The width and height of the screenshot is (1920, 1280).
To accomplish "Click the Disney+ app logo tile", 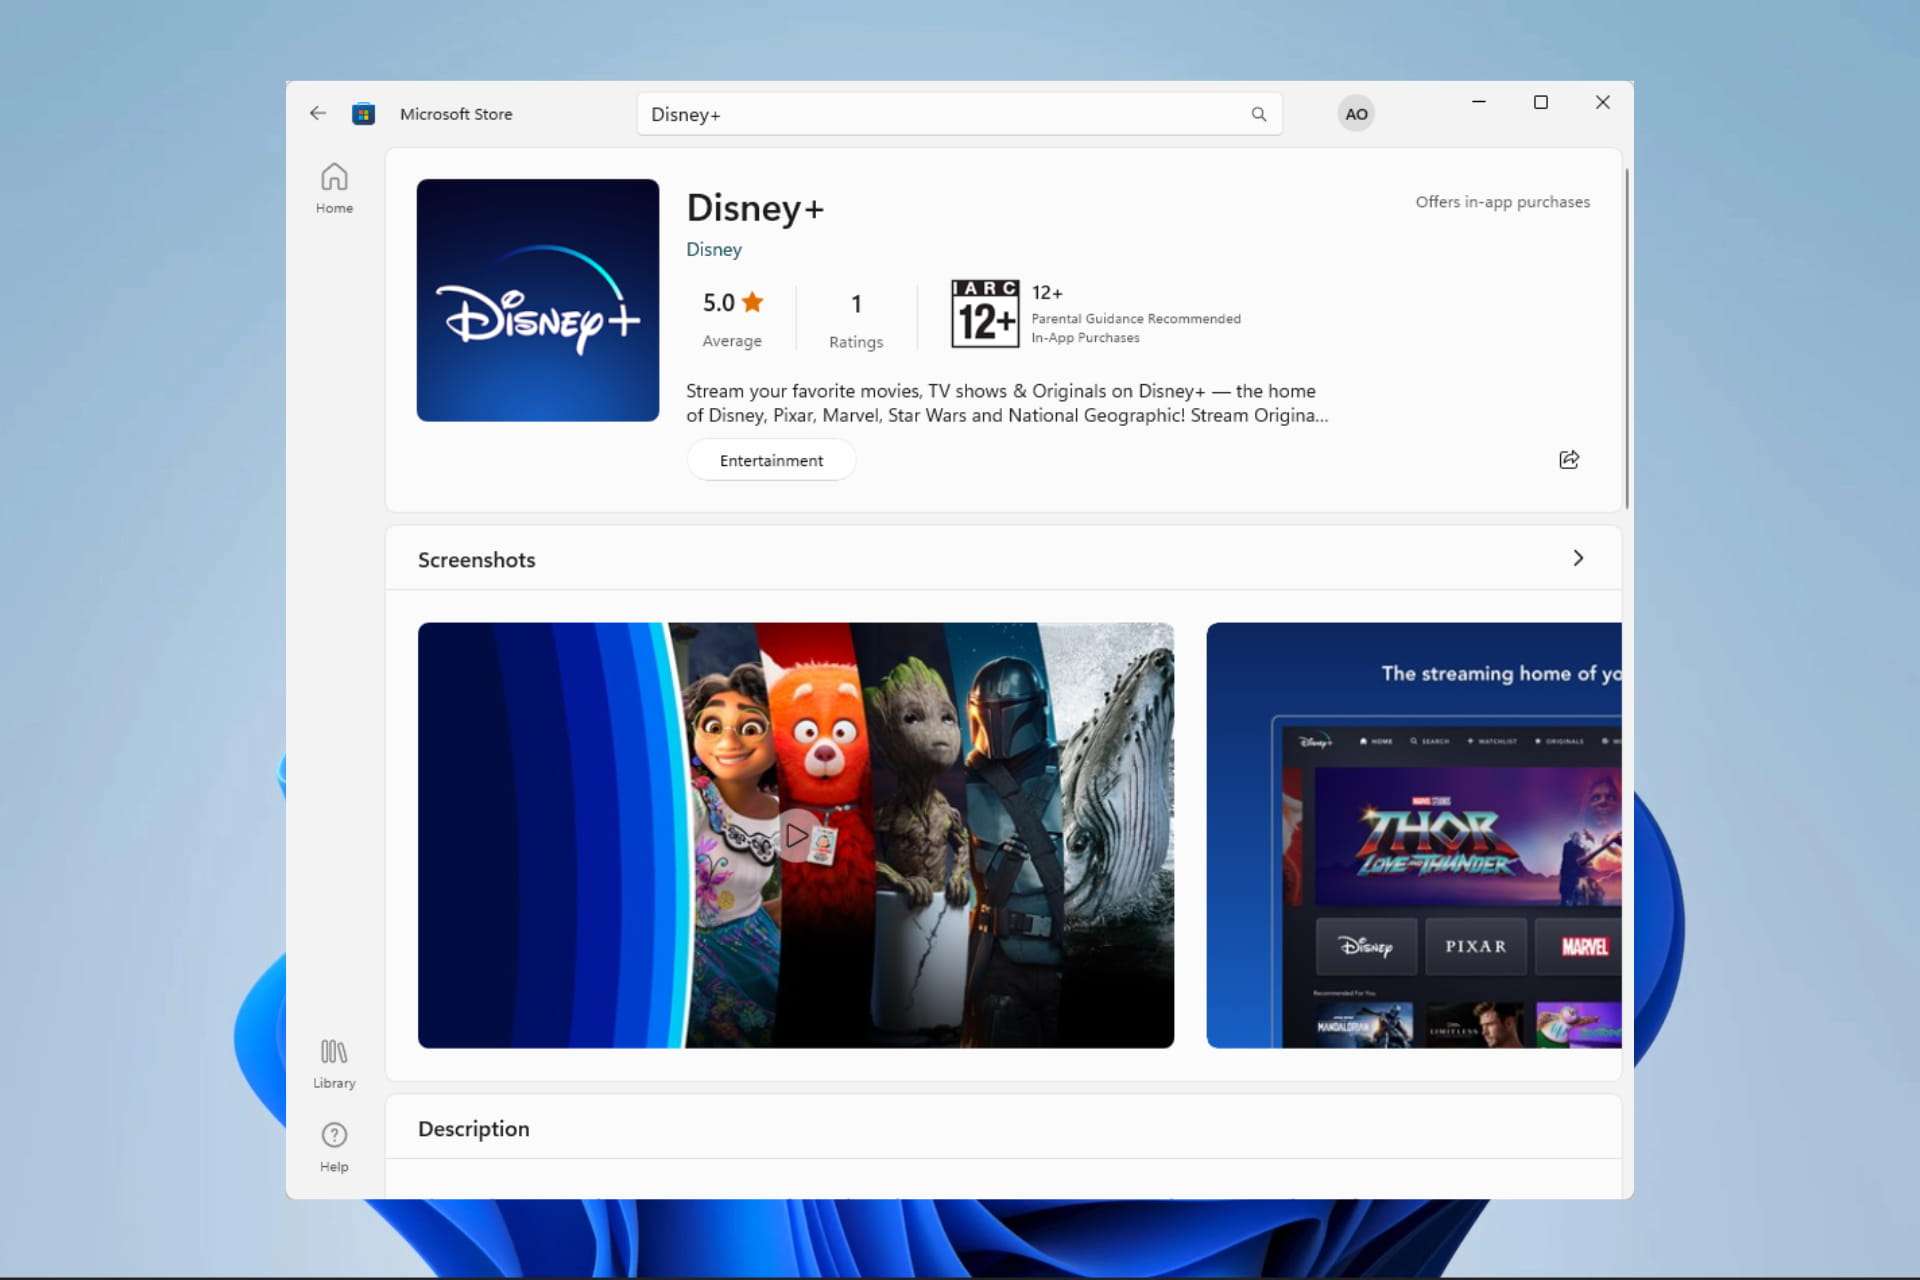I will pyautogui.click(x=538, y=300).
